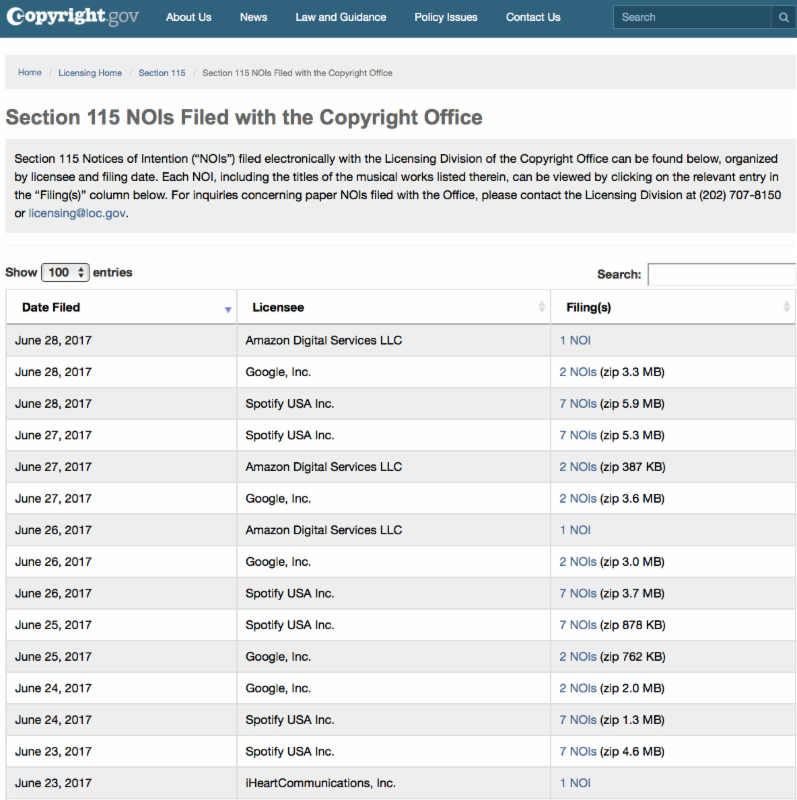Click the Licensee column header text
The width and height of the screenshot is (797, 800).
(x=278, y=307)
